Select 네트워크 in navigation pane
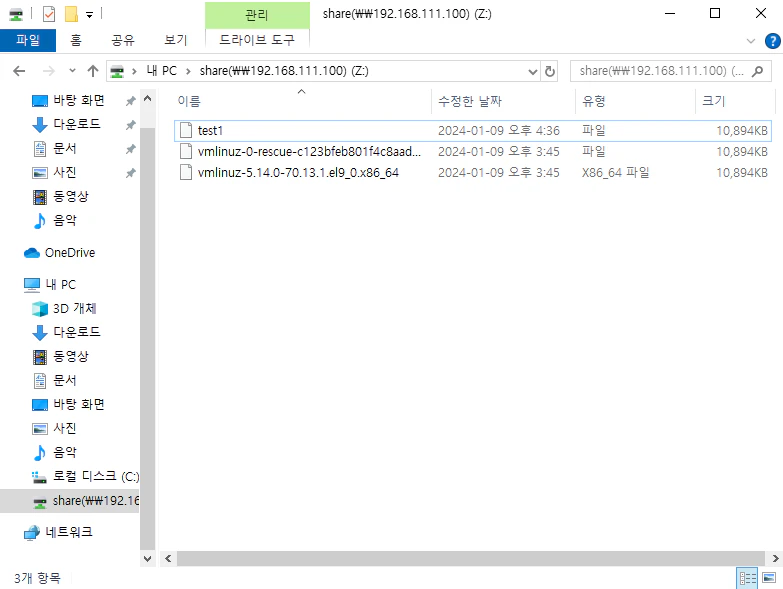Image resolution: width=783 pixels, height=589 pixels. pyautogui.click(x=58, y=533)
